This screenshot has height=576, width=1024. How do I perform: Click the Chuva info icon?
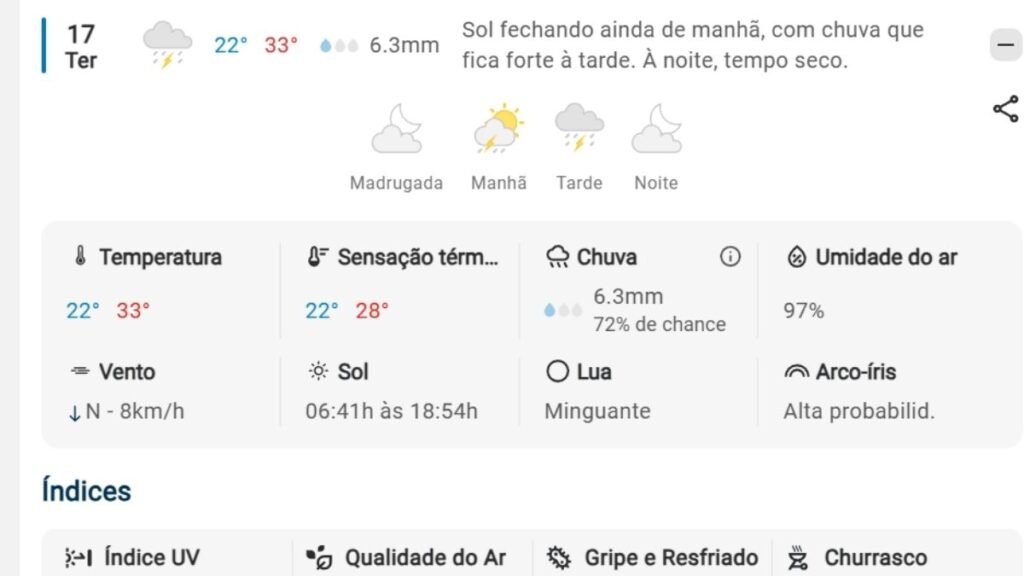coord(730,257)
